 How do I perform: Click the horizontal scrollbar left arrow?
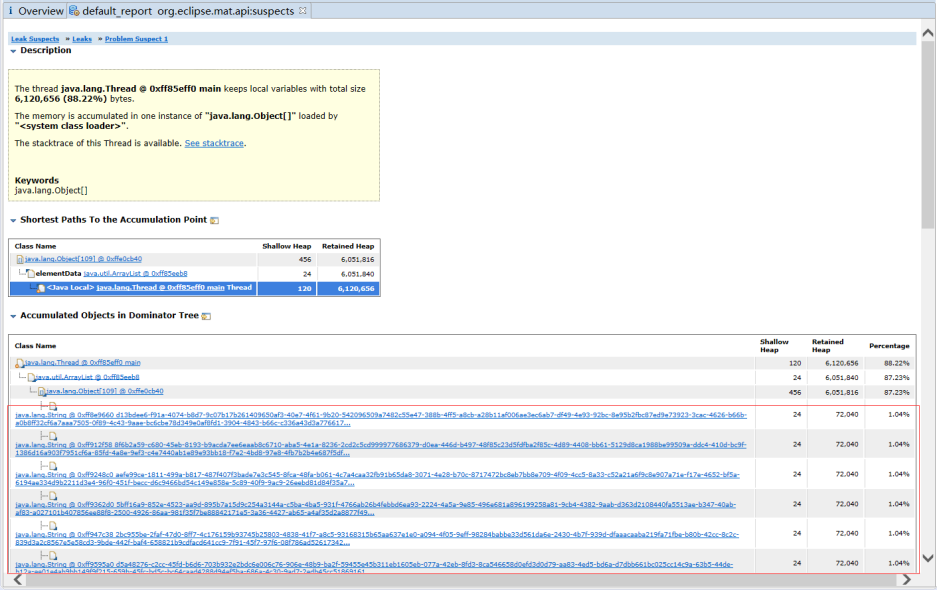(x=18, y=579)
